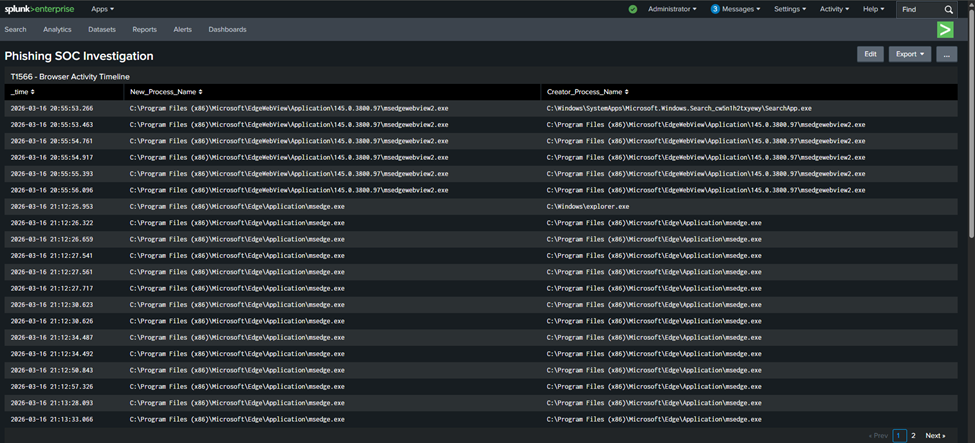Select timestamp 2026-03-16 21:12:30.623
Viewport: 975px width, 443px height.
coord(52,304)
